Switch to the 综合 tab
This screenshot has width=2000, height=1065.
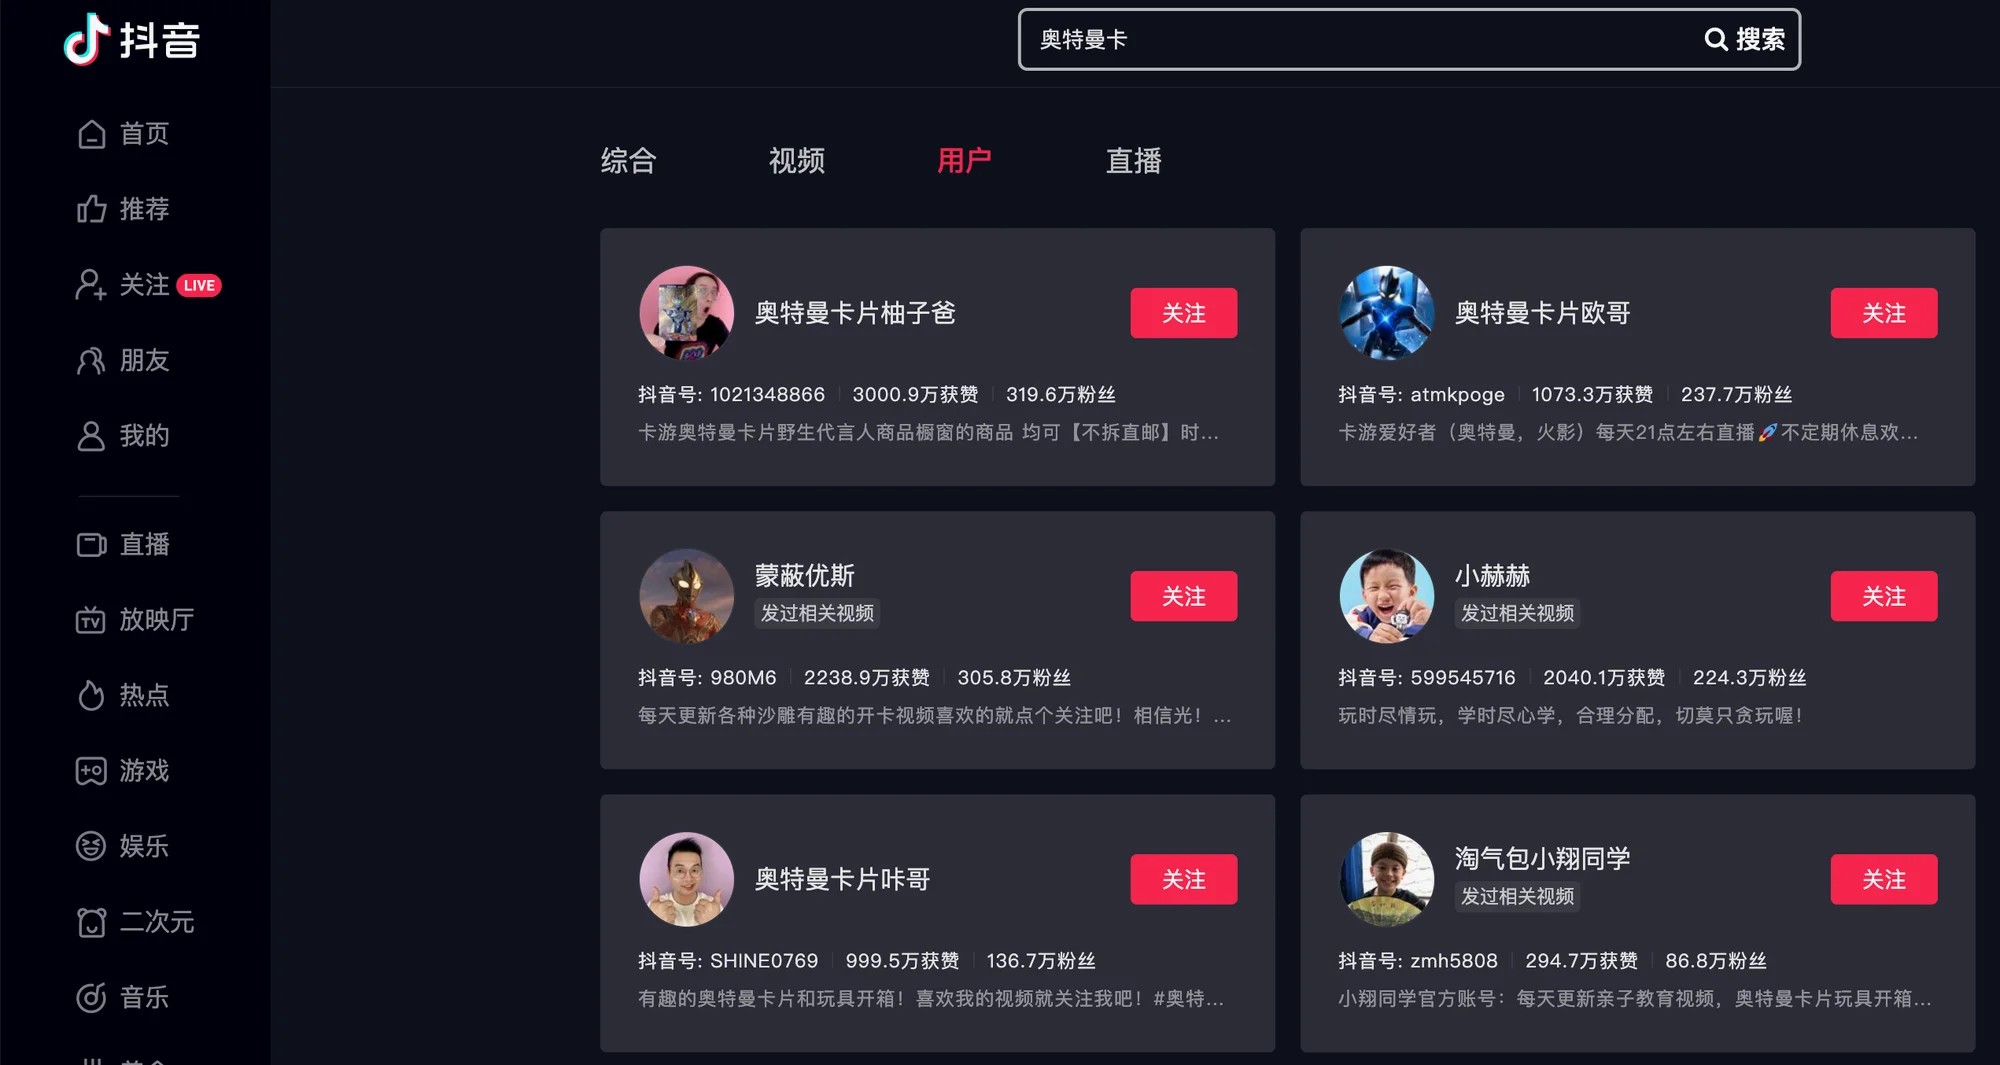629,161
